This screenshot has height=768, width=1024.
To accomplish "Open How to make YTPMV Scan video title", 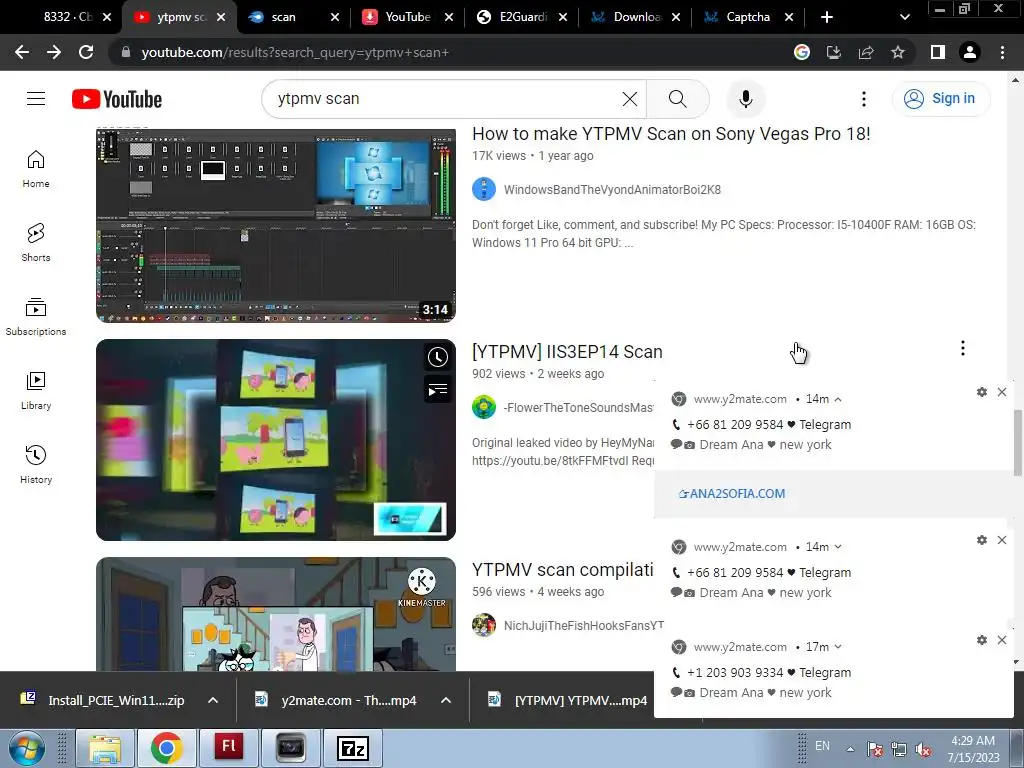I will 671,134.
